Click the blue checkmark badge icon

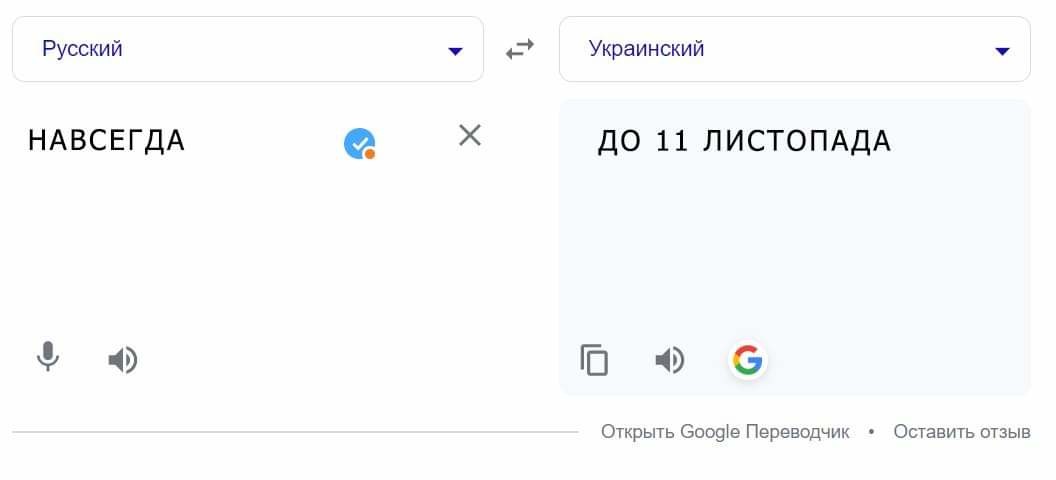359,144
